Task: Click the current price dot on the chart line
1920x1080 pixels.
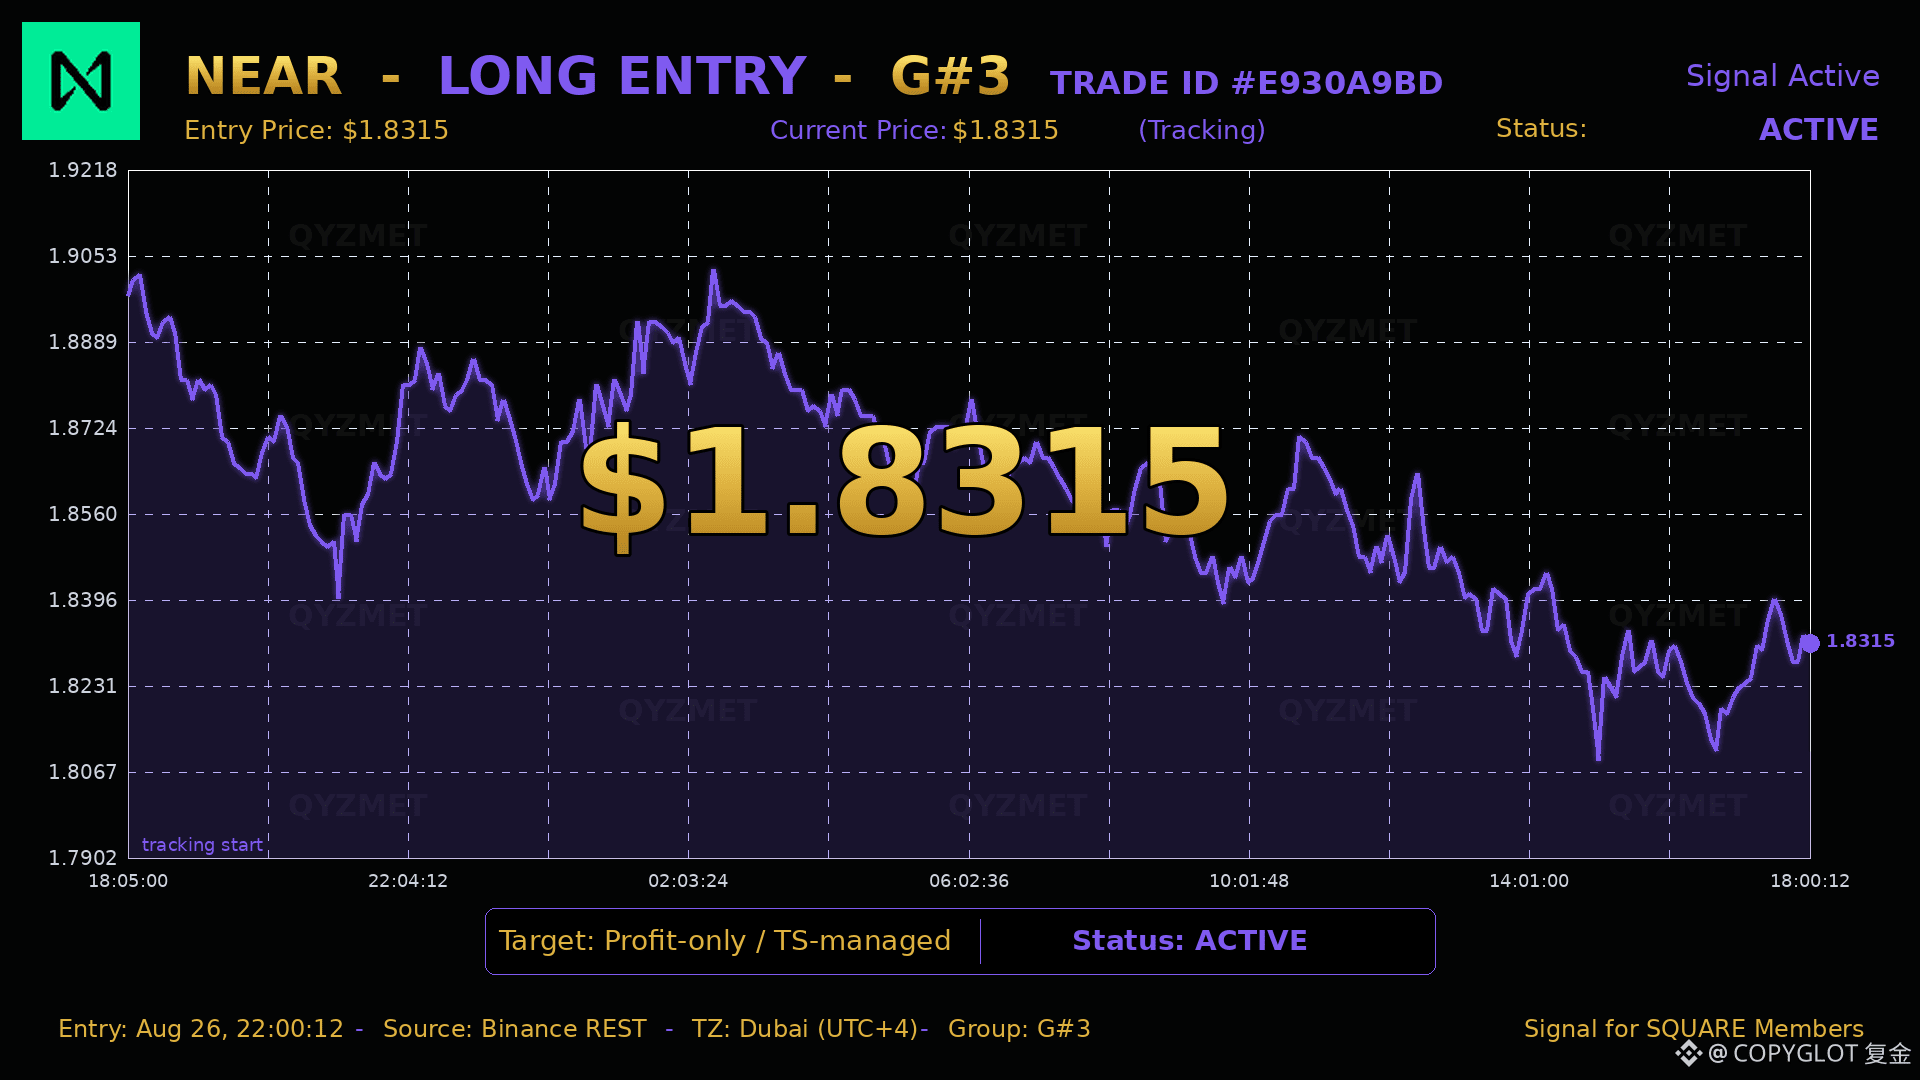Action: (x=1810, y=642)
